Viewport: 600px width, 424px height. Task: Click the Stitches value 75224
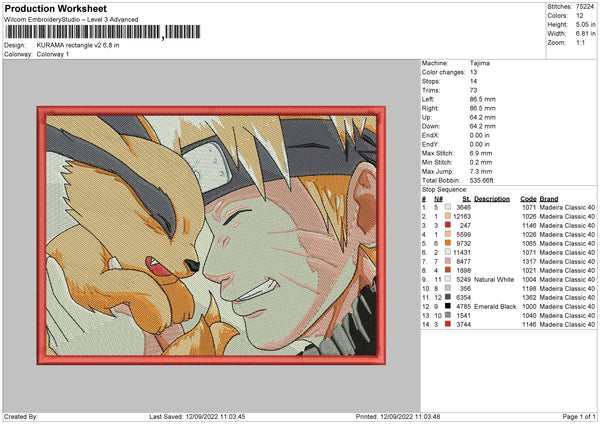(x=585, y=7)
